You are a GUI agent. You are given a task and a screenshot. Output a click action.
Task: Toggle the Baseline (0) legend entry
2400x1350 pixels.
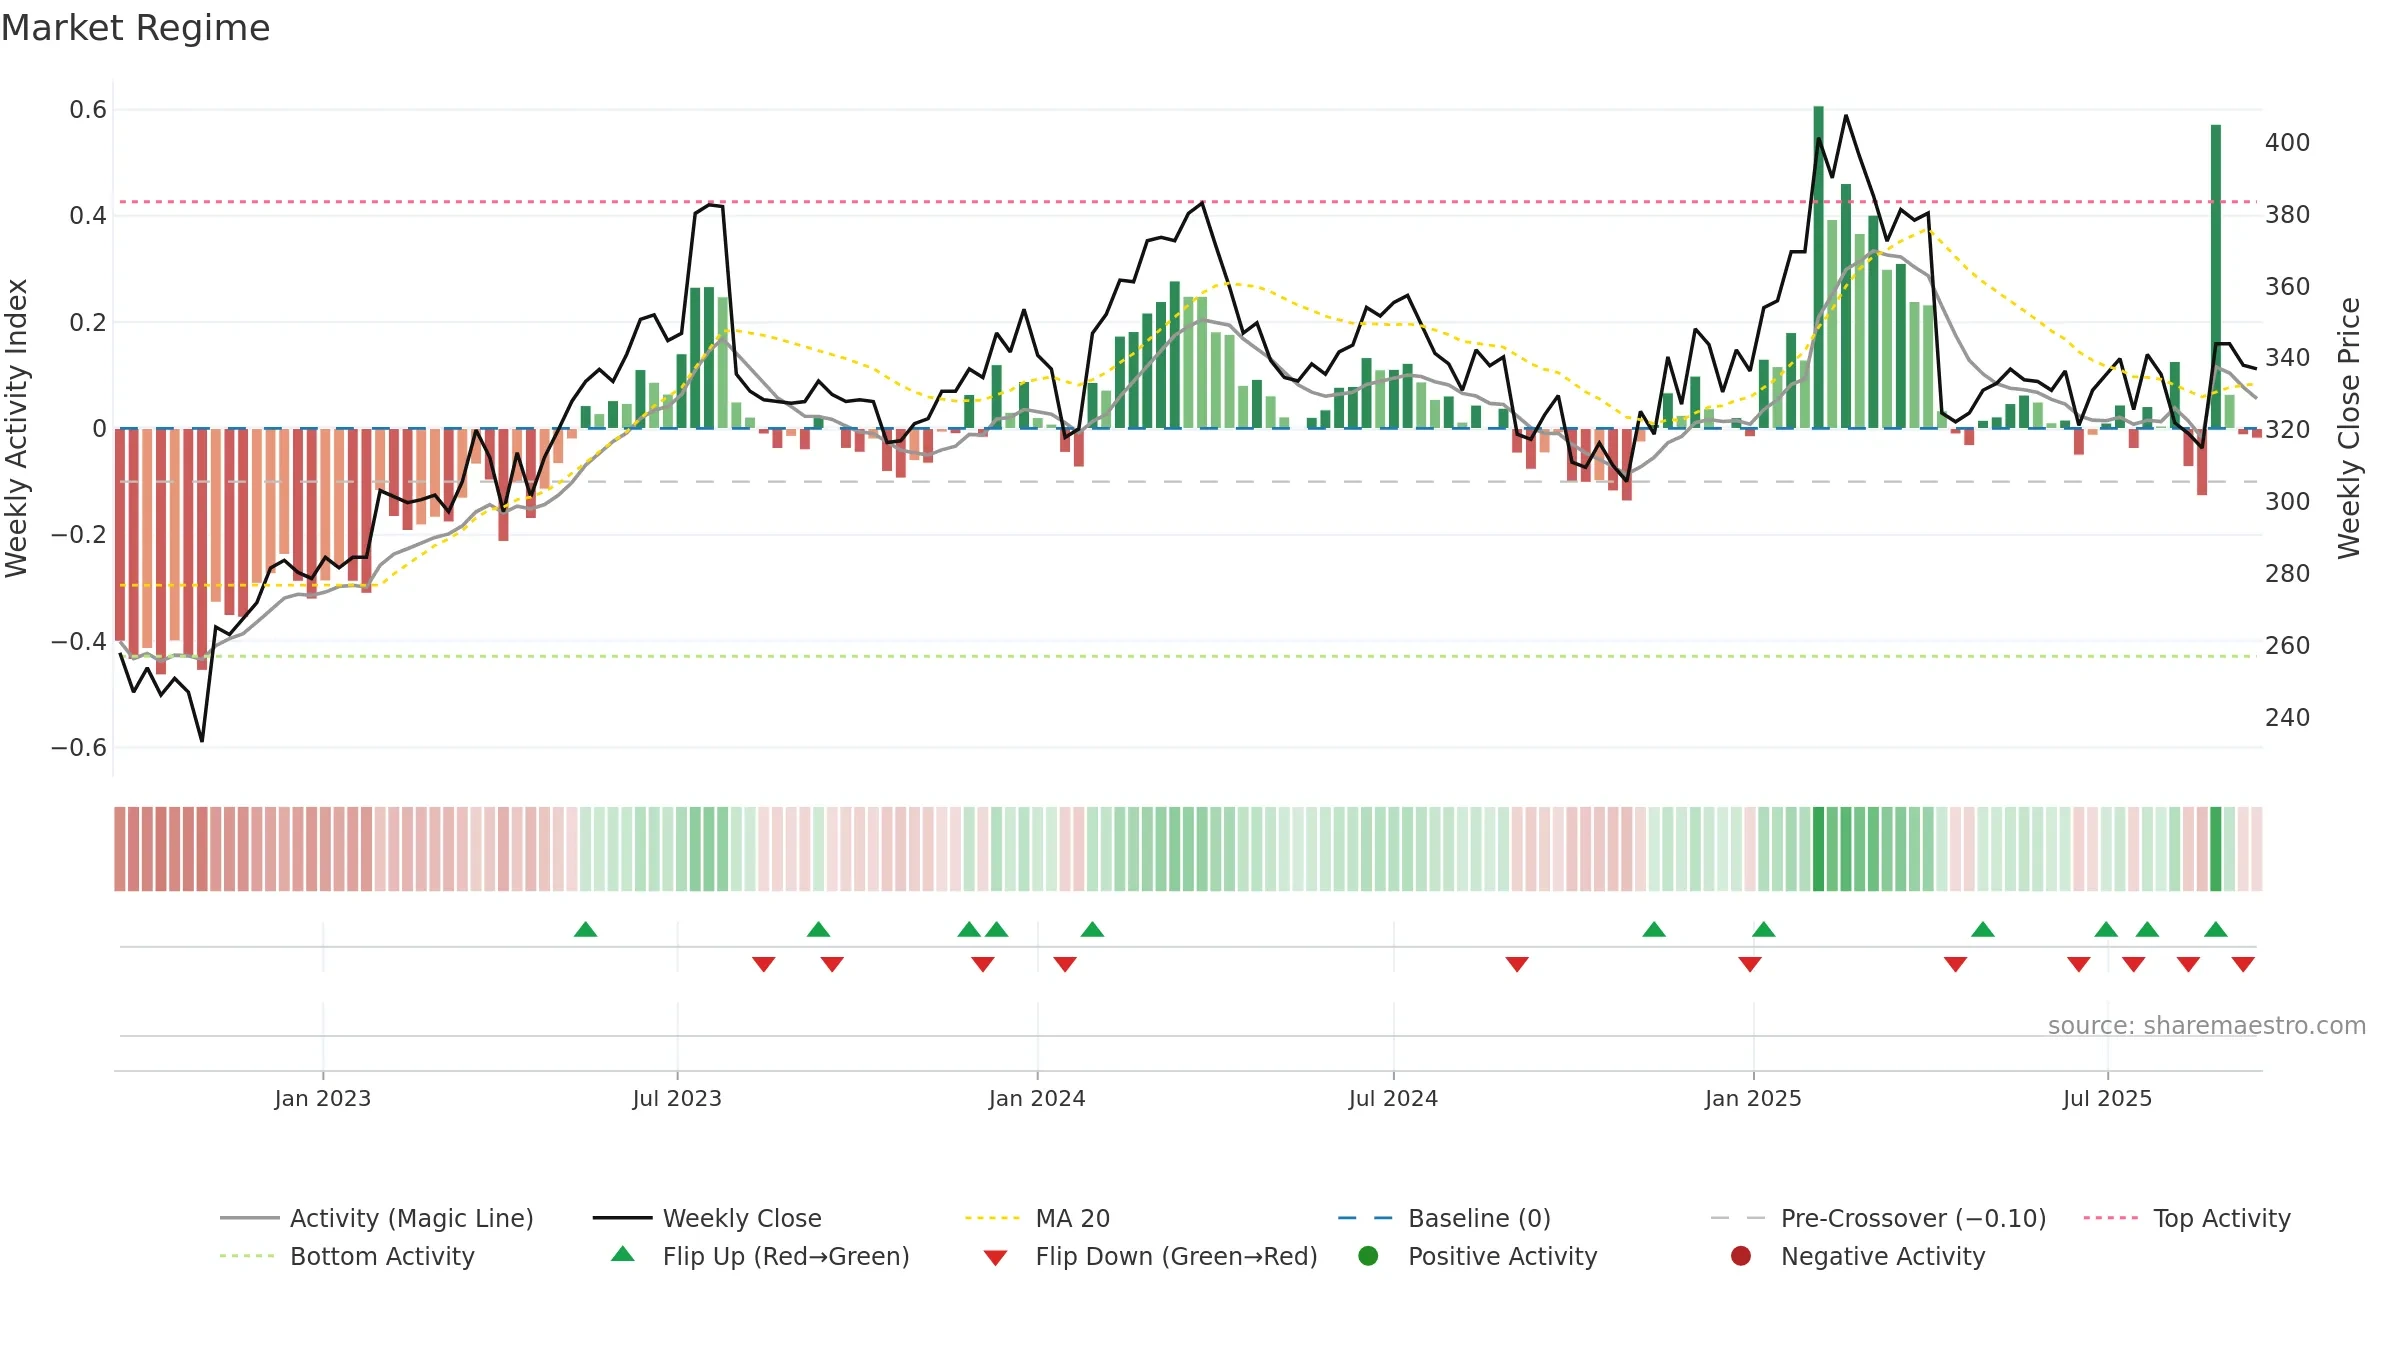click(1444, 1218)
